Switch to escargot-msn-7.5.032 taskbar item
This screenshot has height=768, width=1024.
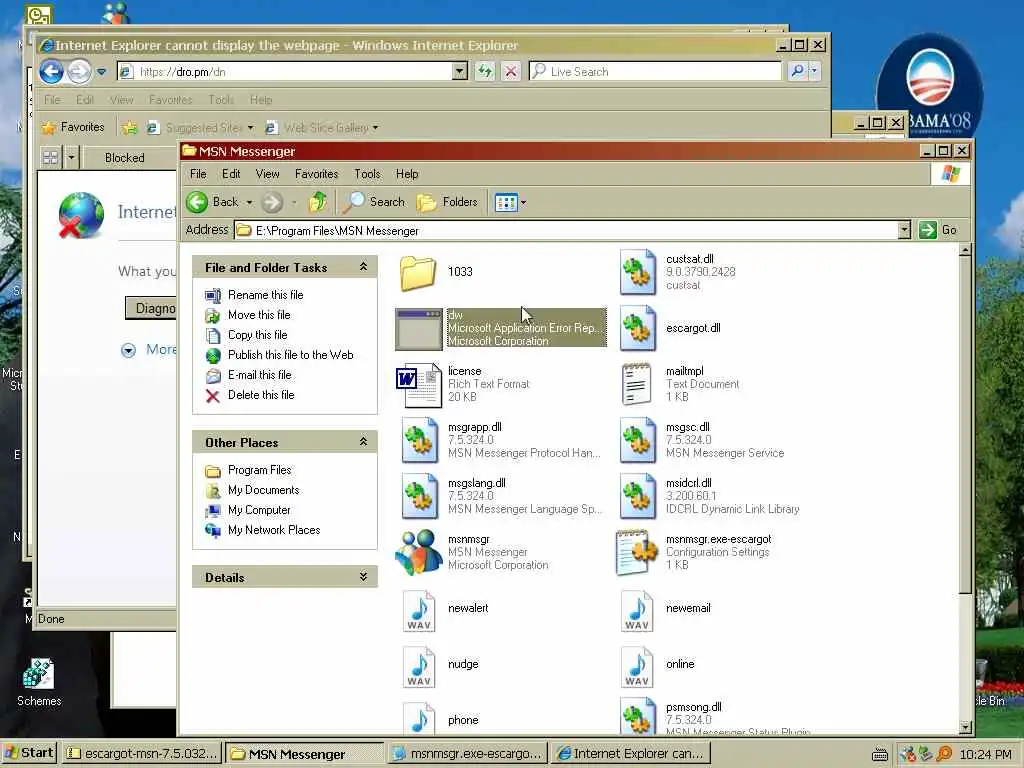[x=142, y=754]
